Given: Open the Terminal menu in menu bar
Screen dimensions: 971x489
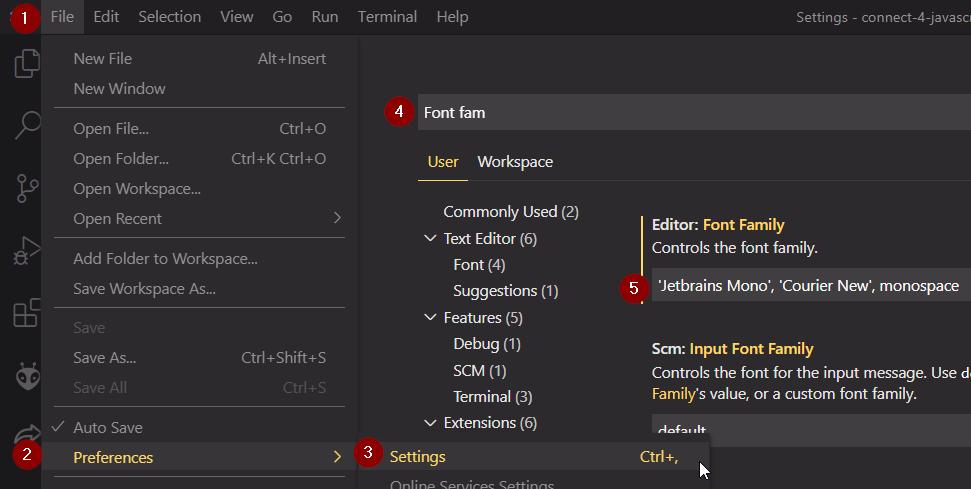Looking at the screenshot, I should (x=387, y=17).
